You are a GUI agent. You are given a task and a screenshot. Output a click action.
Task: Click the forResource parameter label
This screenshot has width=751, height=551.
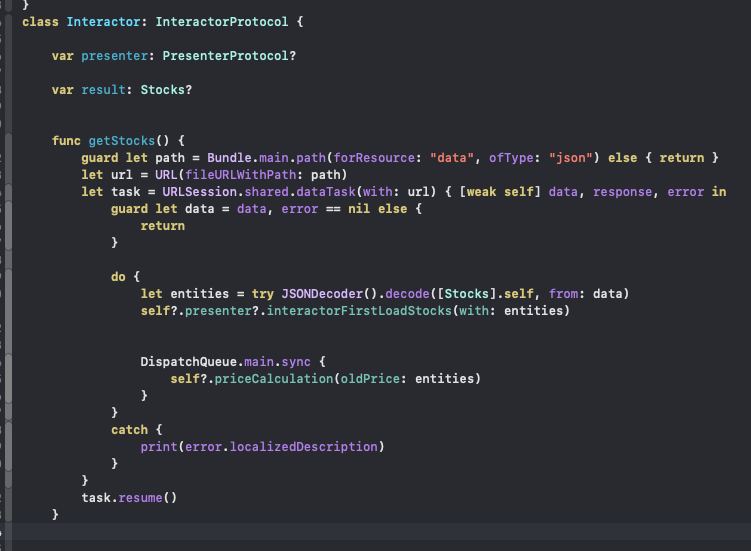(x=374, y=158)
